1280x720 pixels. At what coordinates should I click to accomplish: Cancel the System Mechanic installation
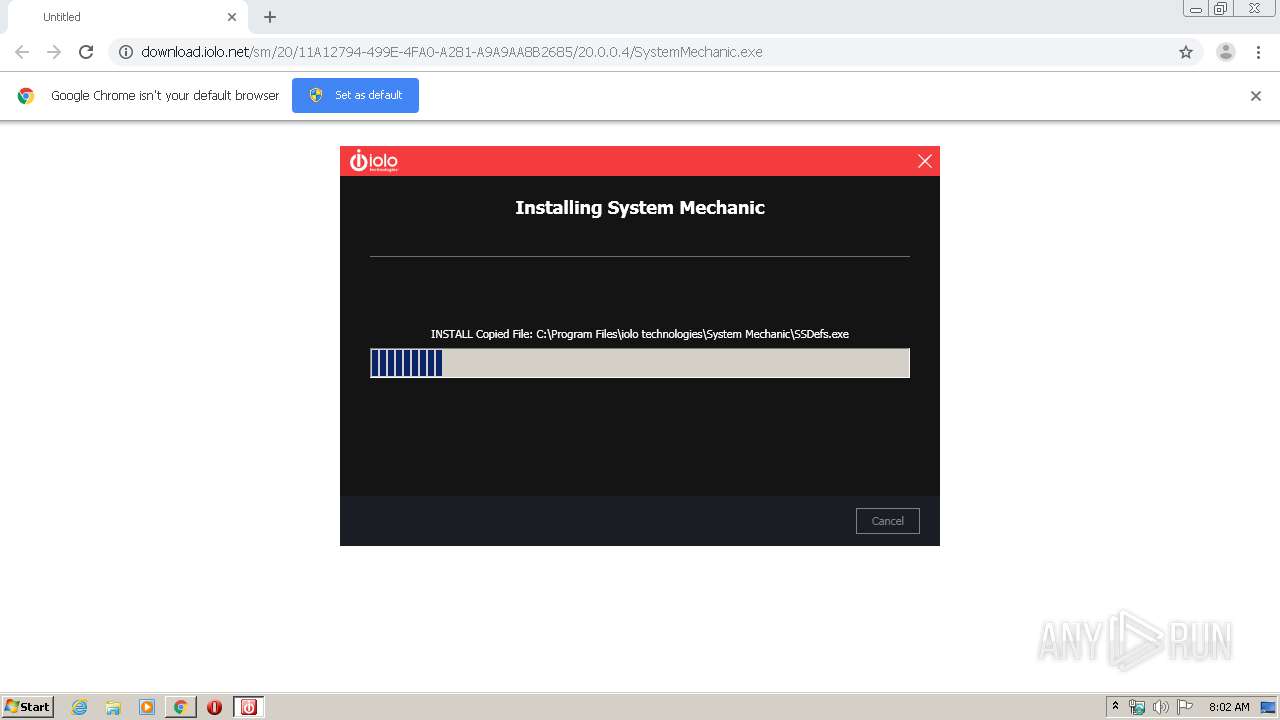click(x=887, y=521)
